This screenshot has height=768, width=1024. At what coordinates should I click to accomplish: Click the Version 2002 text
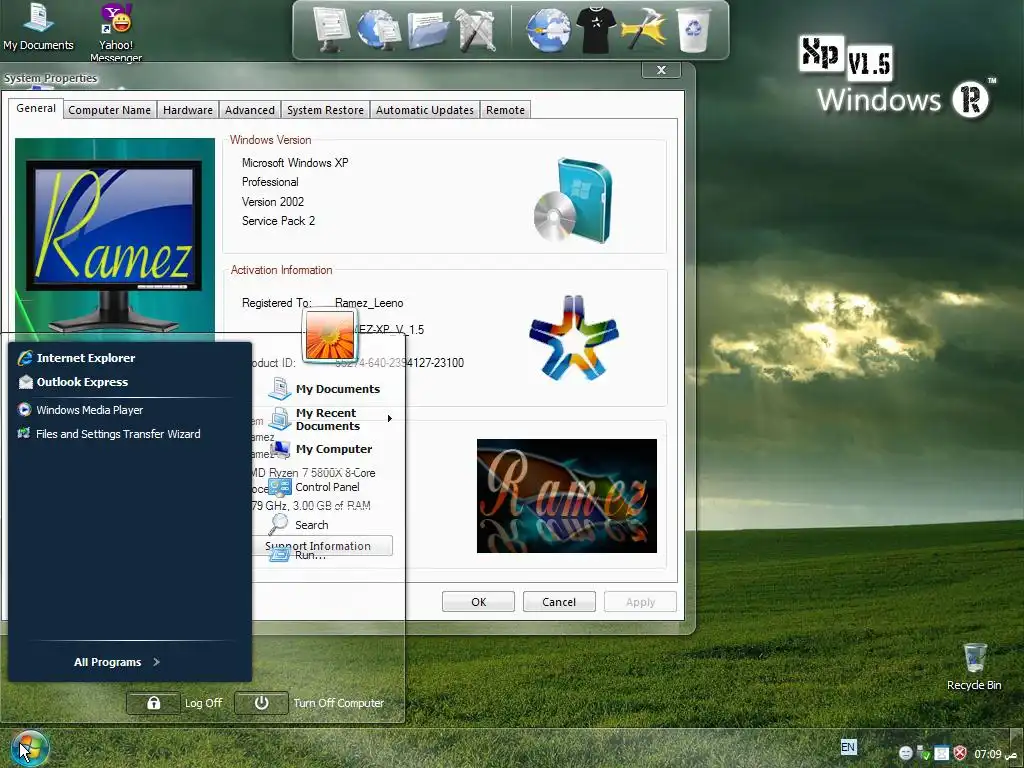[273, 202]
